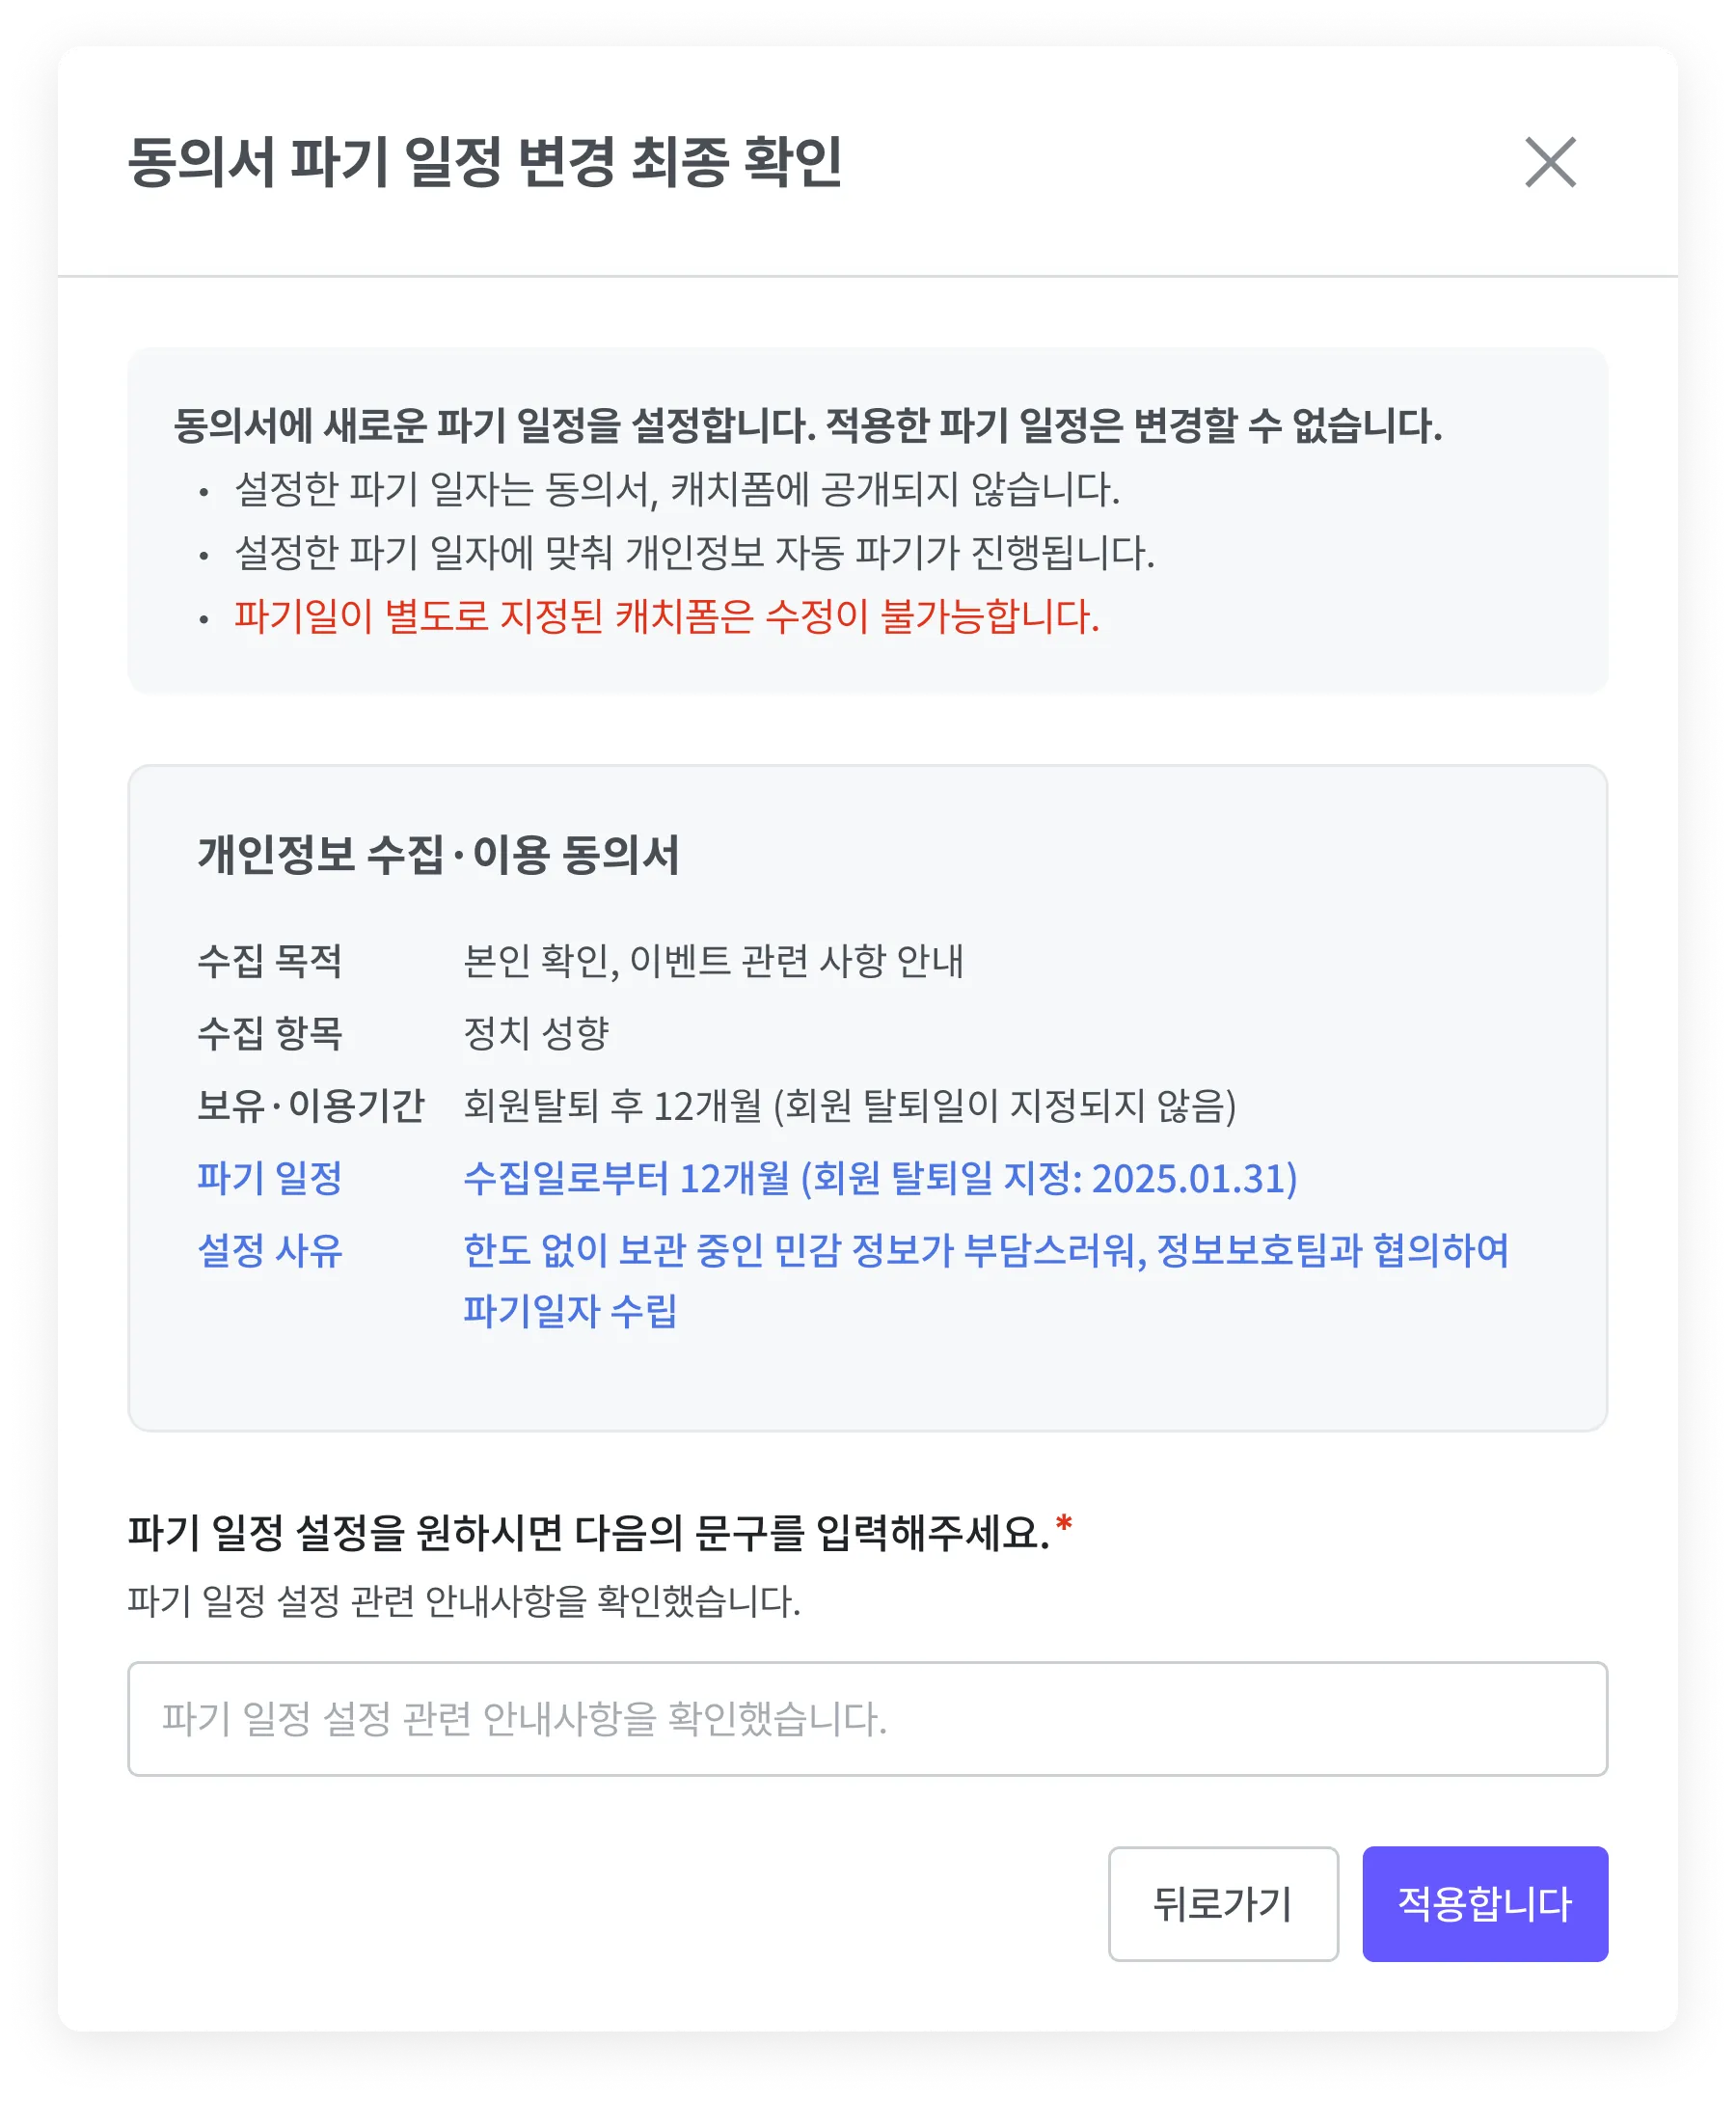Click the bullet about 개인정보 자동 파기
This screenshot has height=2101, width=1736.
tap(694, 552)
